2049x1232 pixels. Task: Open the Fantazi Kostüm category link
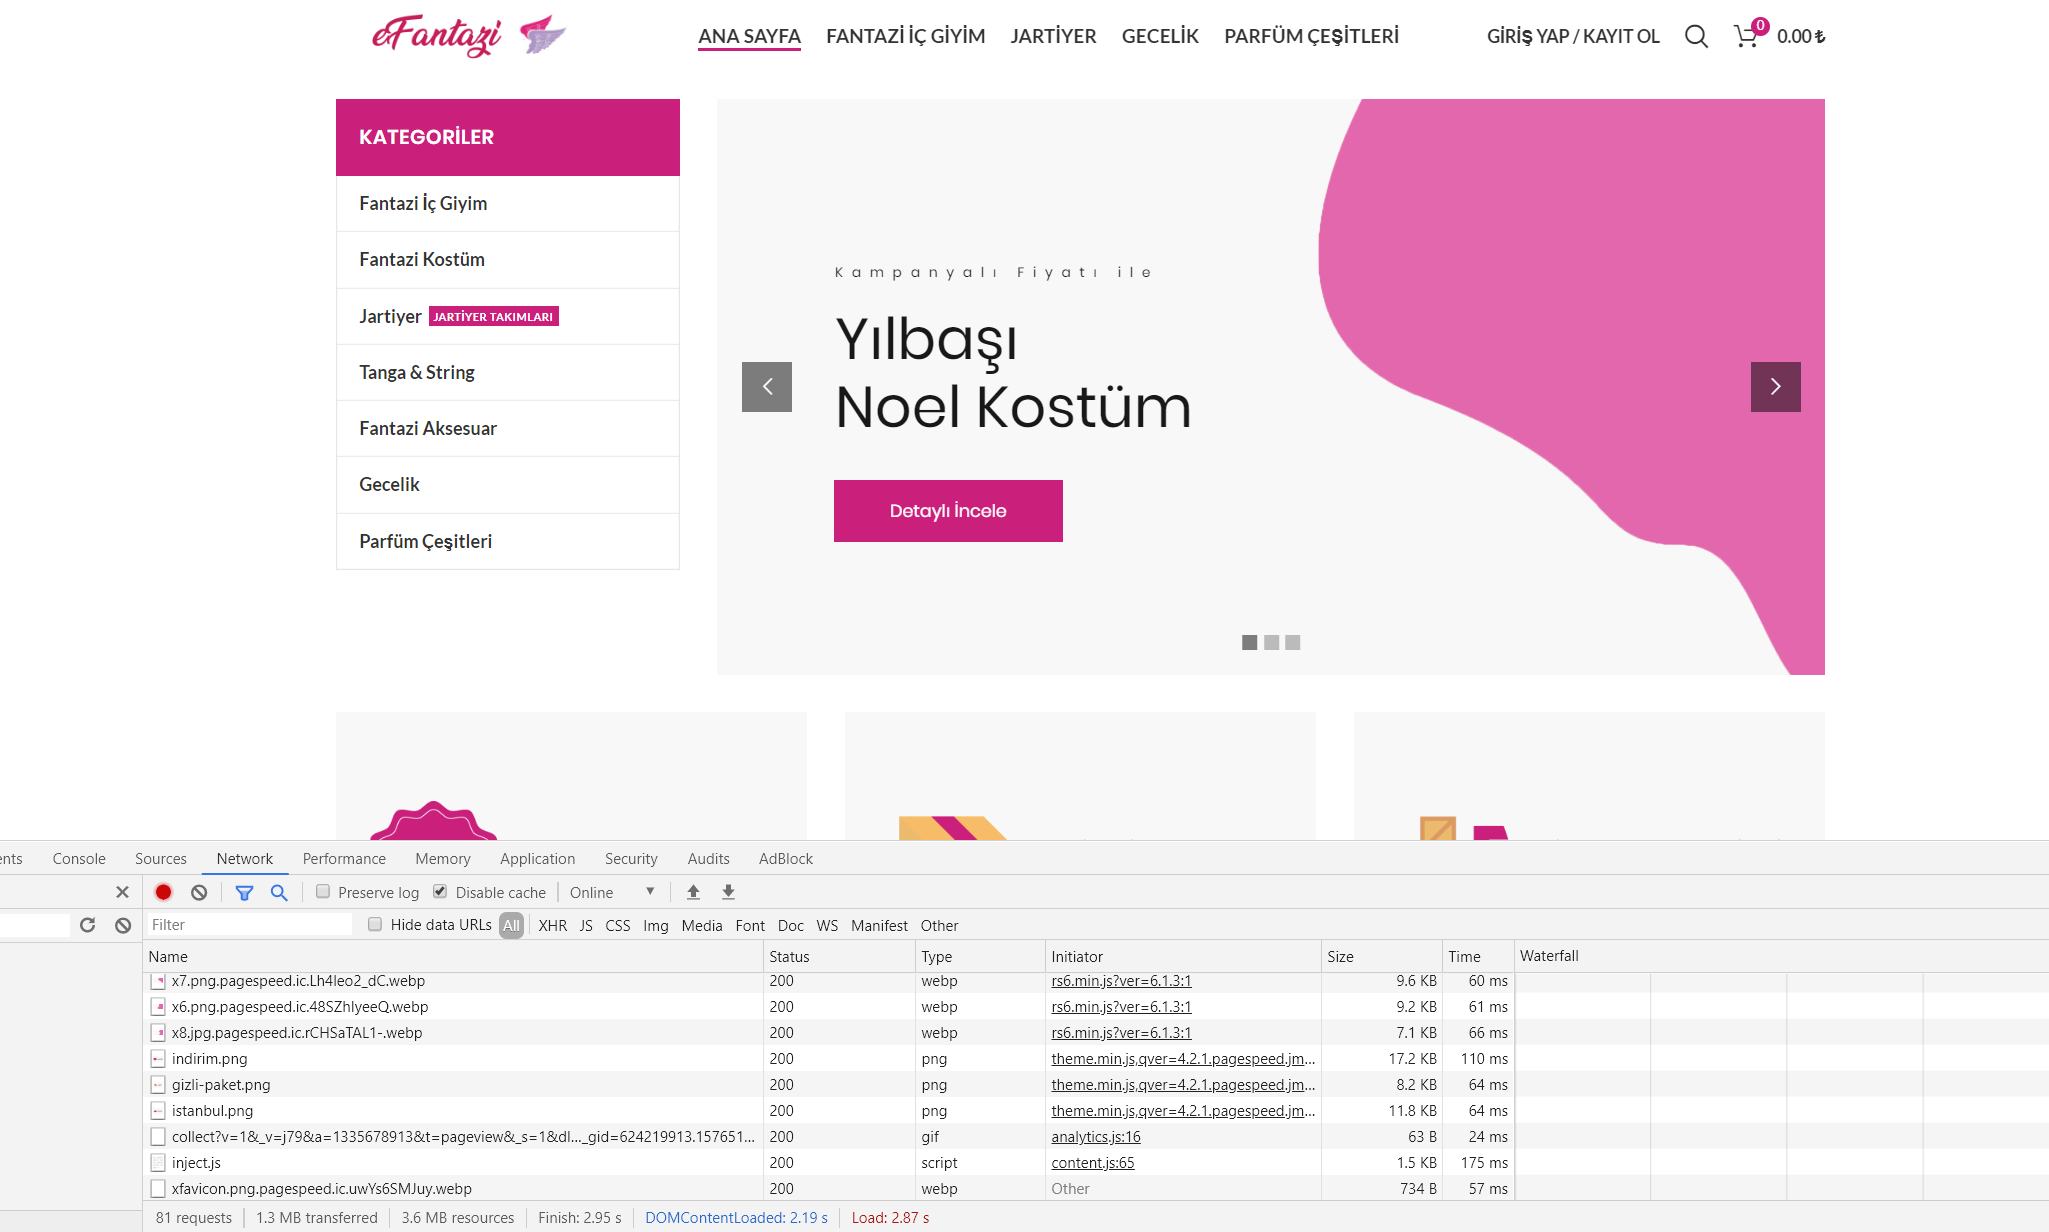click(x=422, y=260)
